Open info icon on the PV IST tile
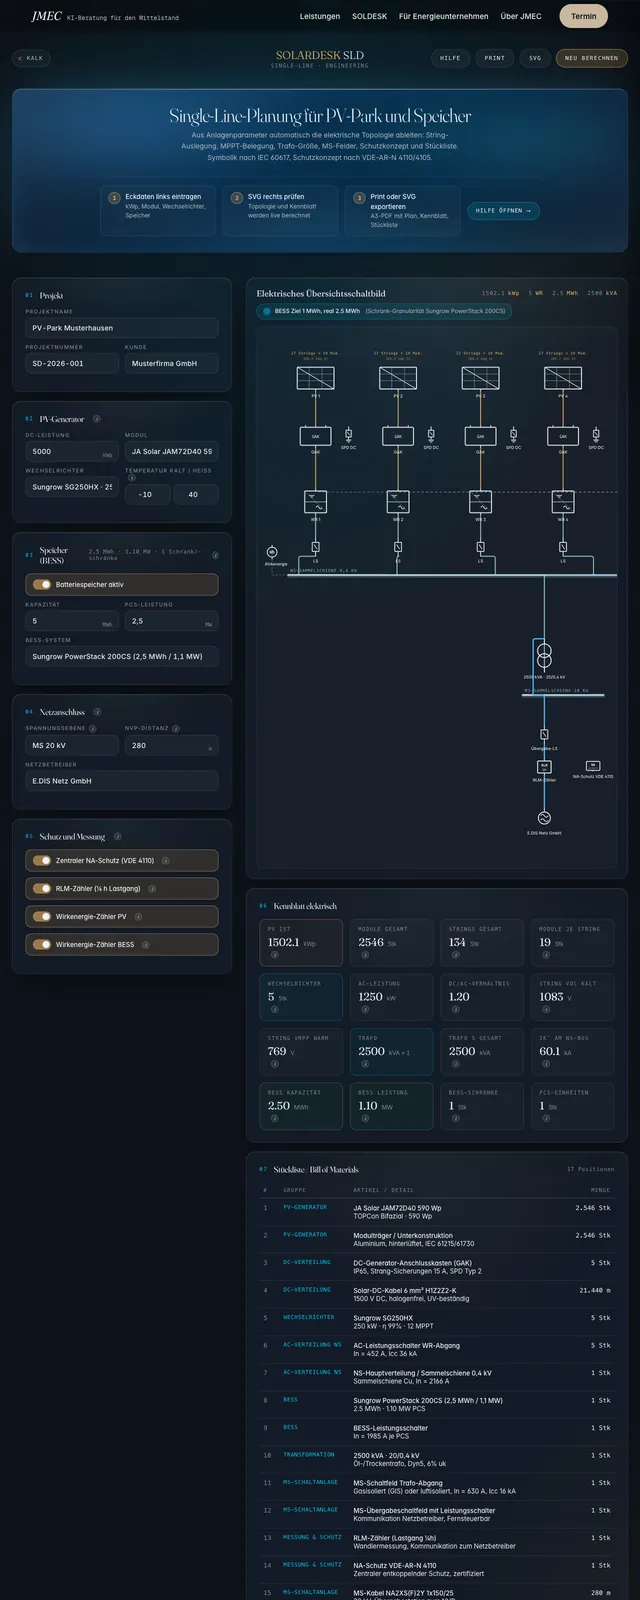This screenshot has height=1600, width=640. (274, 955)
